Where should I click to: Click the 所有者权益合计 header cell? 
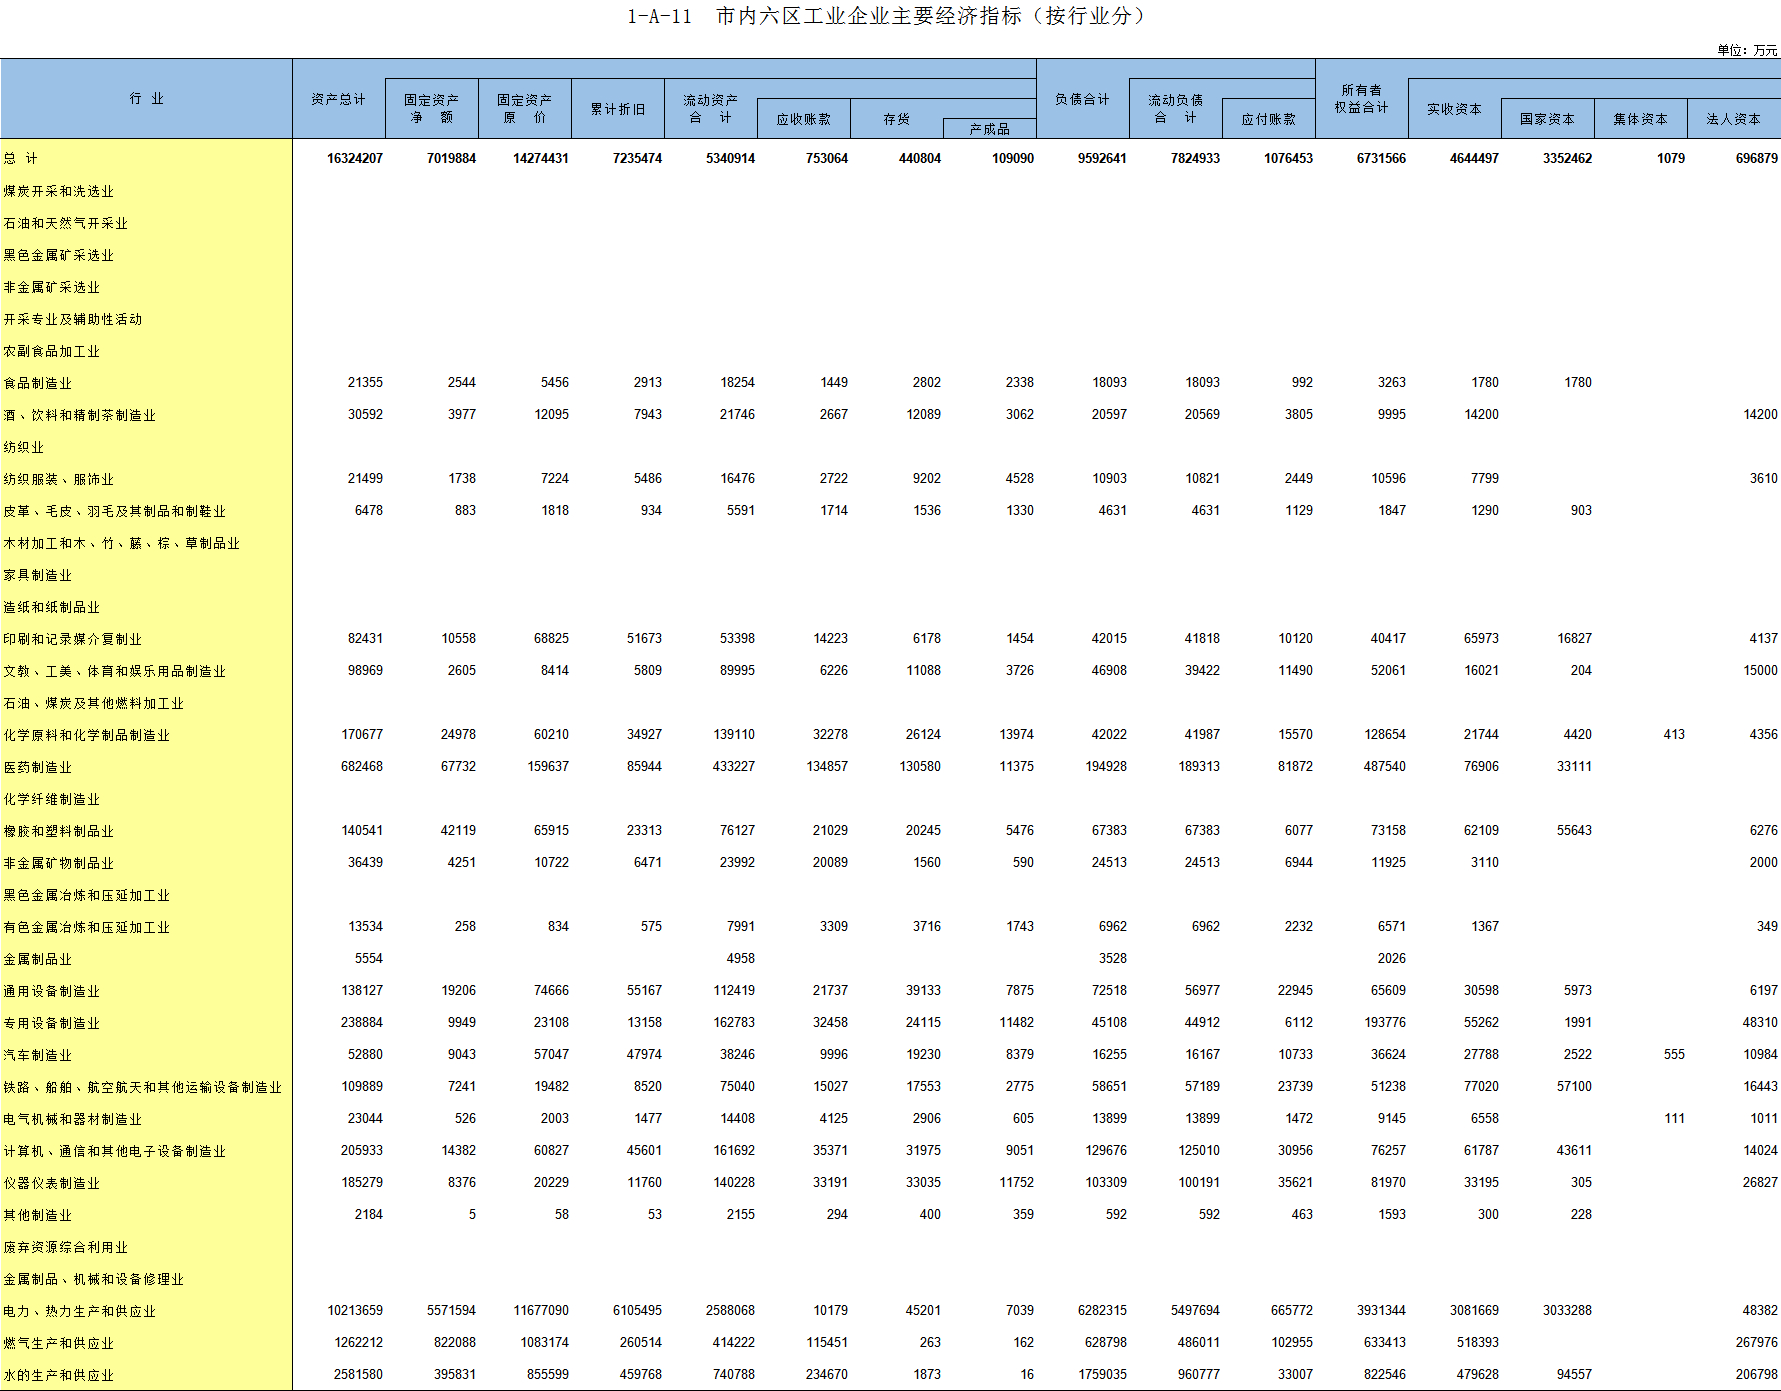1361,98
